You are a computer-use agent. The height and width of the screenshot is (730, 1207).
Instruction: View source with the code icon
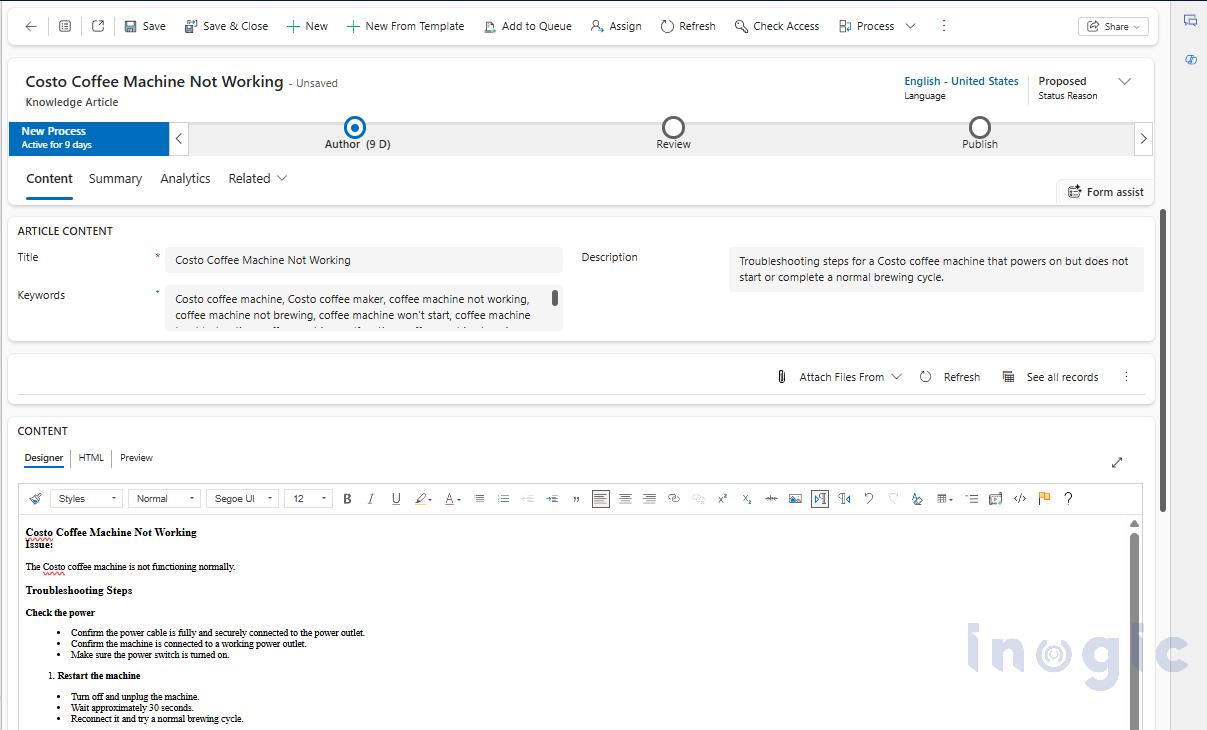[1020, 498]
